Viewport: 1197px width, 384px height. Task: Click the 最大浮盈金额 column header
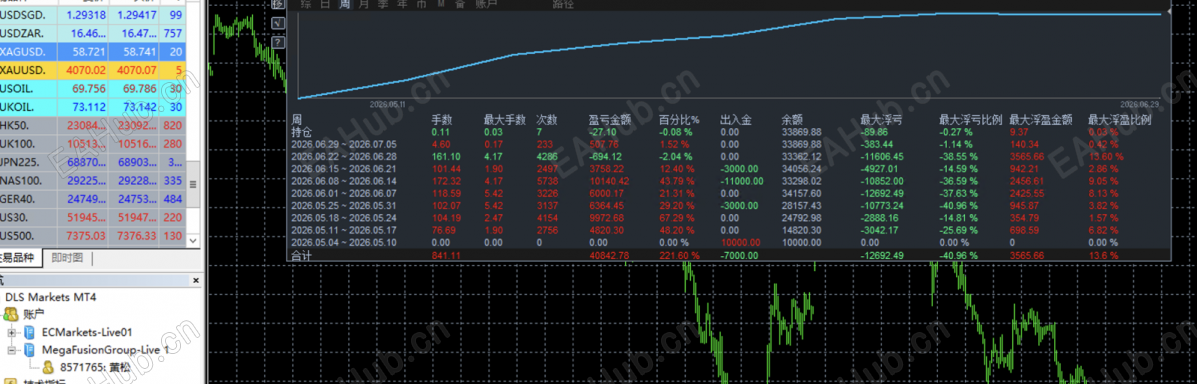coord(1041,120)
